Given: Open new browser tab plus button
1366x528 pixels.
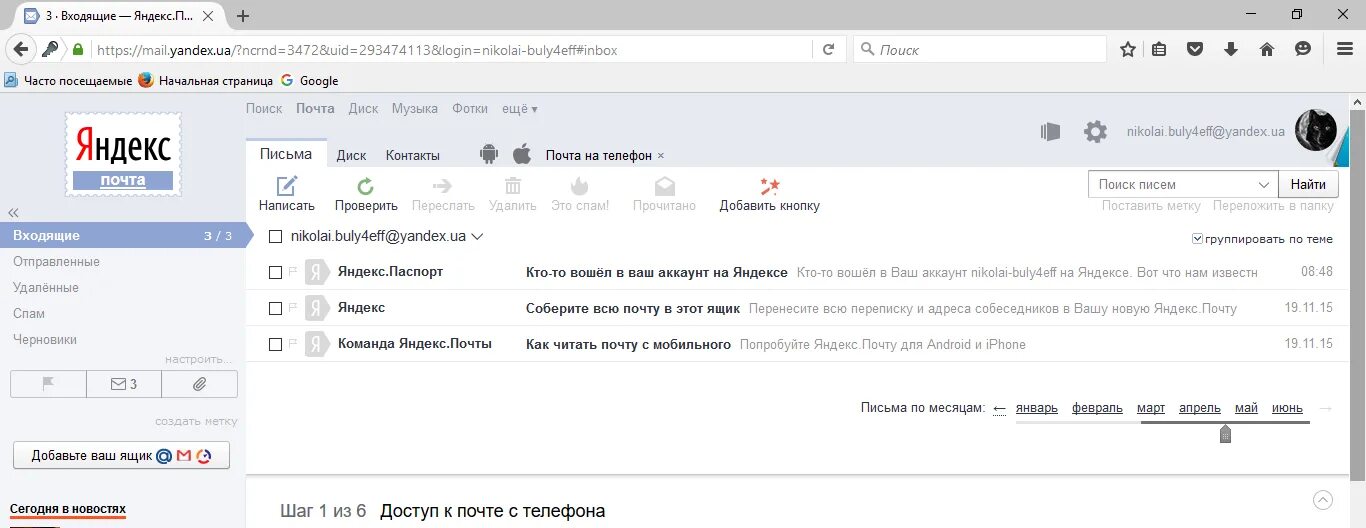Looking at the screenshot, I should point(243,16).
